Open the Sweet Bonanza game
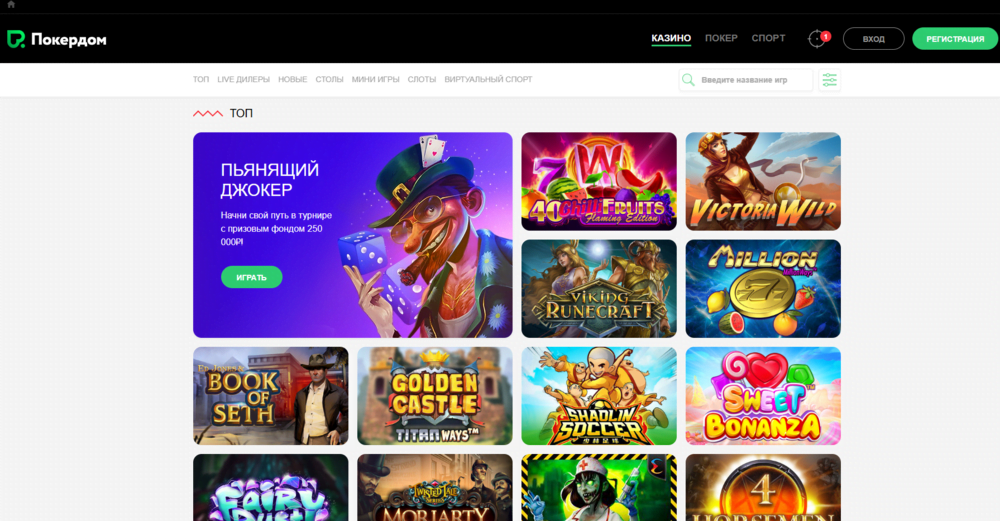 [763, 396]
